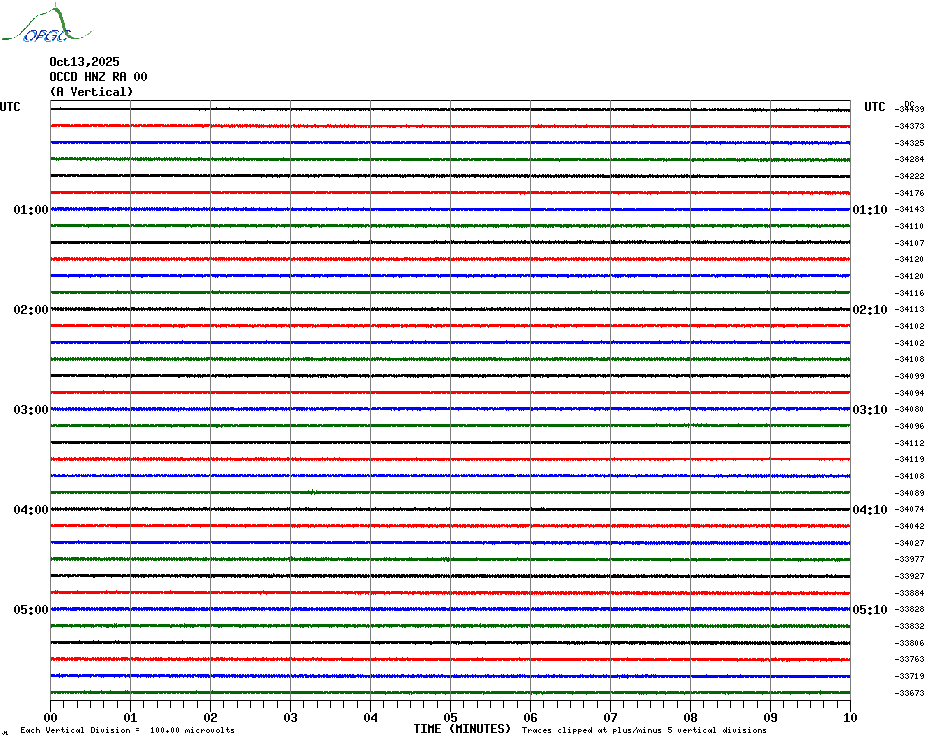Click the 01:00 hour label on left

click(x=30, y=210)
